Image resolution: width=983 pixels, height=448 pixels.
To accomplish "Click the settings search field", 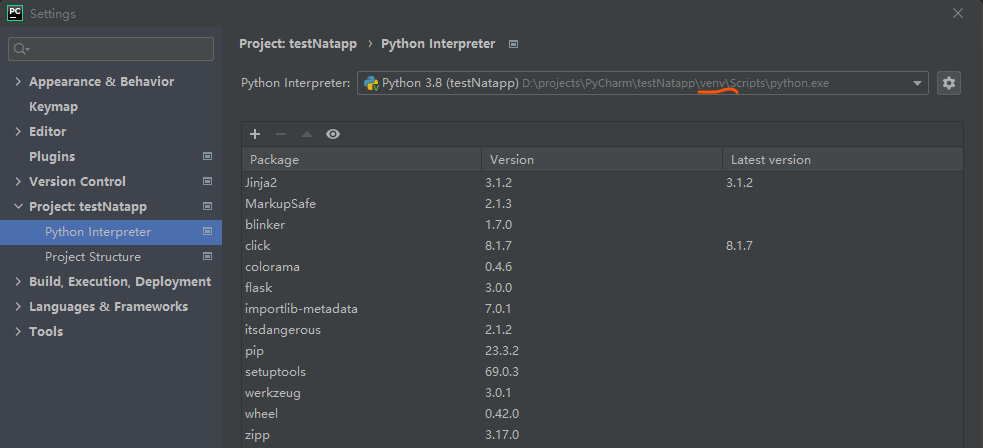I will click(112, 49).
